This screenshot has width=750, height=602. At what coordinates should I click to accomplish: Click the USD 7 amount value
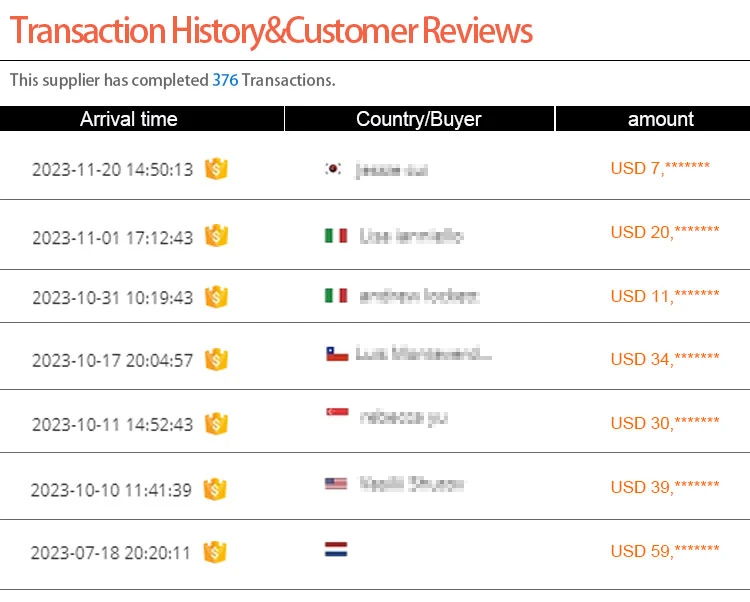[660, 168]
